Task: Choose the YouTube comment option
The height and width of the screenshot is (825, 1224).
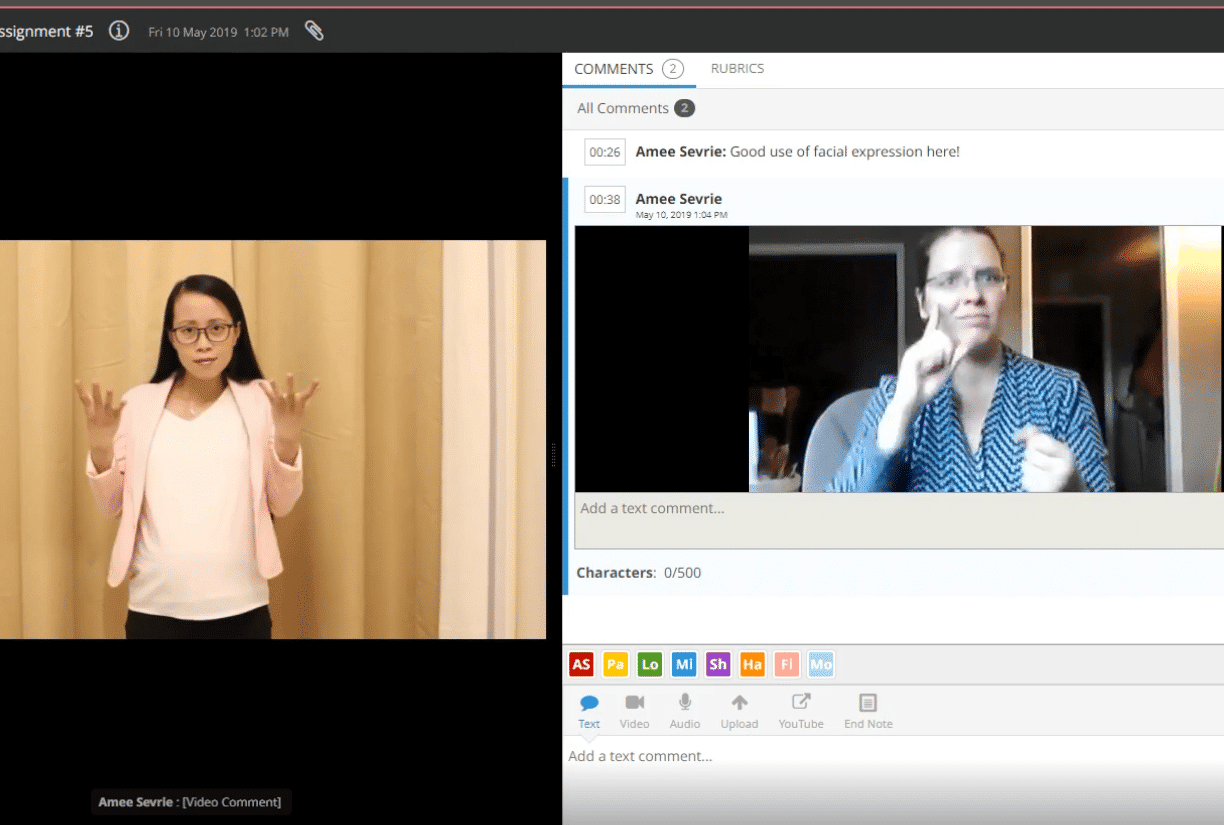Action: (x=801, y=712)
